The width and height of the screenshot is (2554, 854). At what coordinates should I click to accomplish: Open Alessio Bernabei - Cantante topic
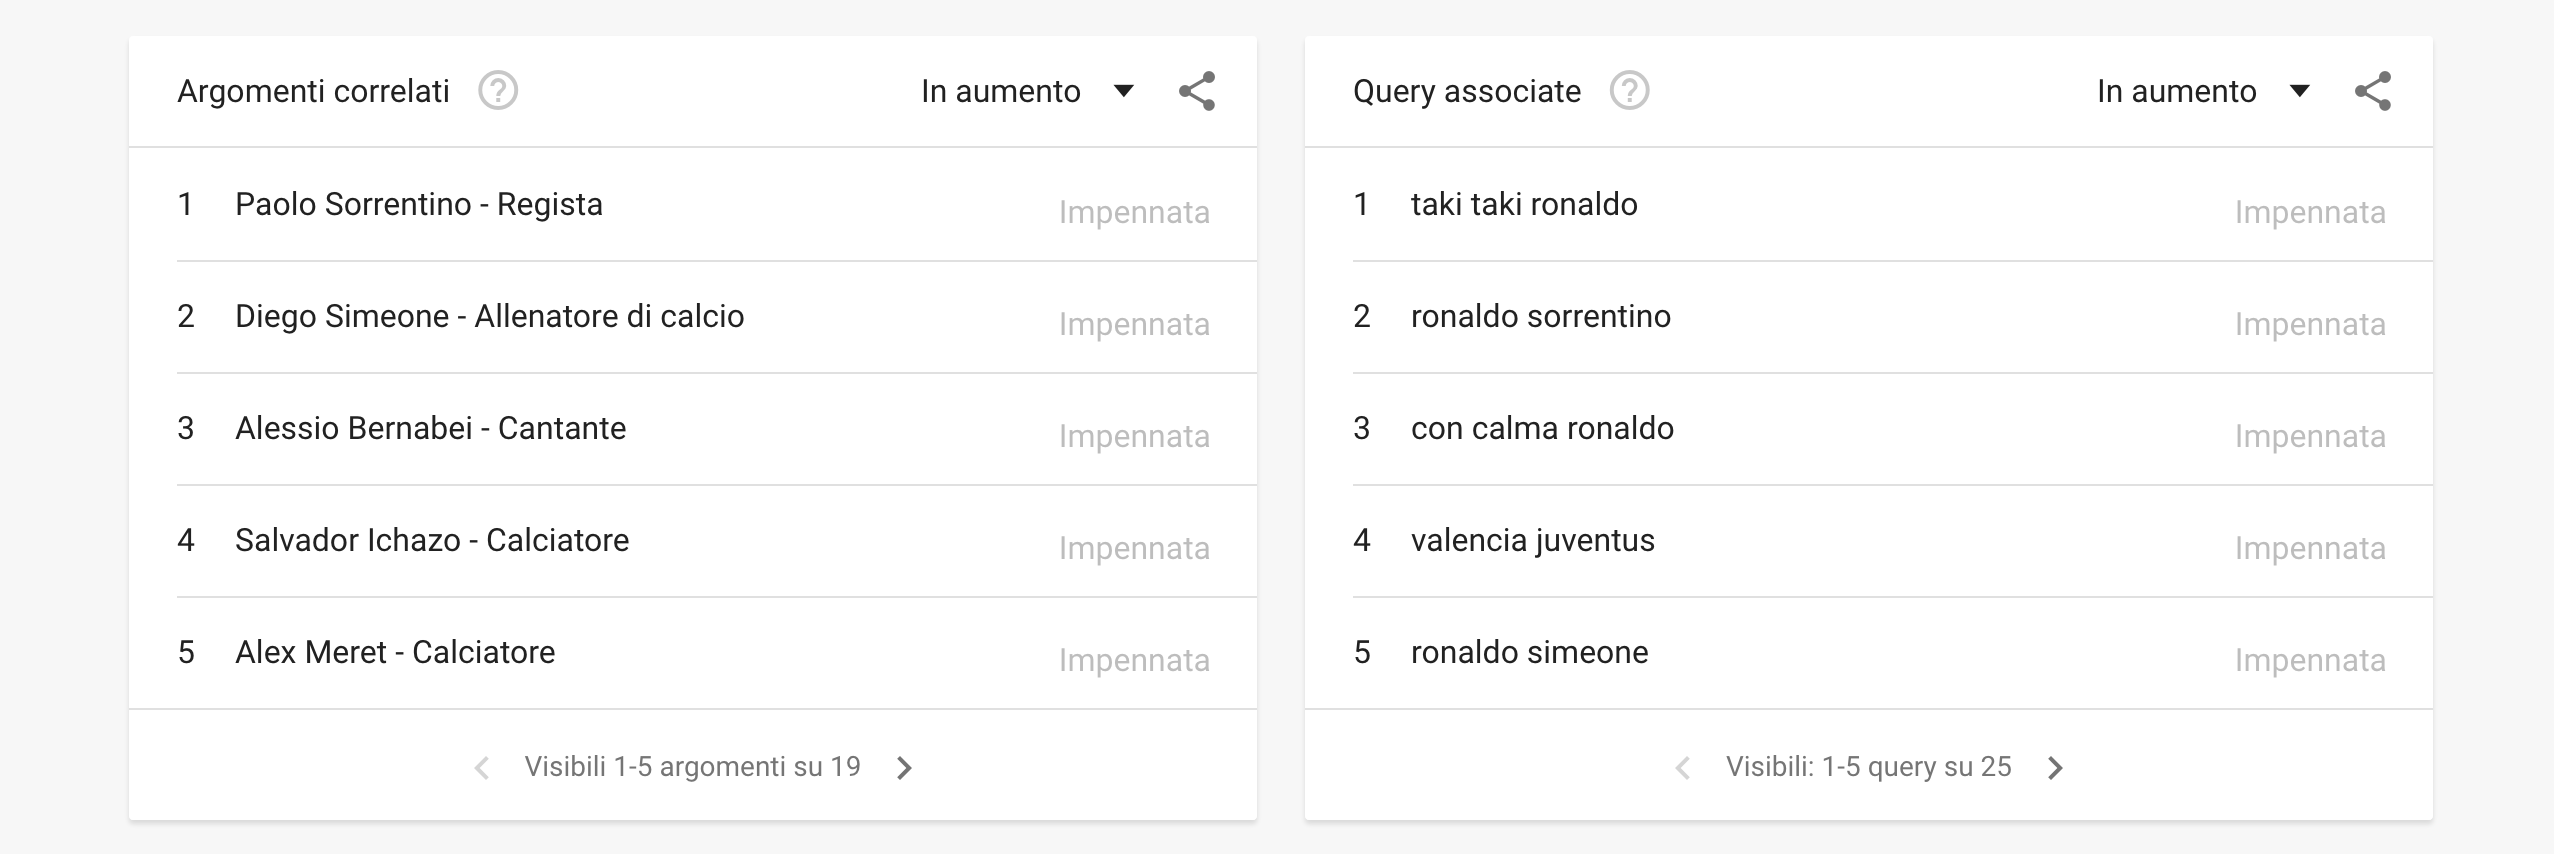coord(430,428)
